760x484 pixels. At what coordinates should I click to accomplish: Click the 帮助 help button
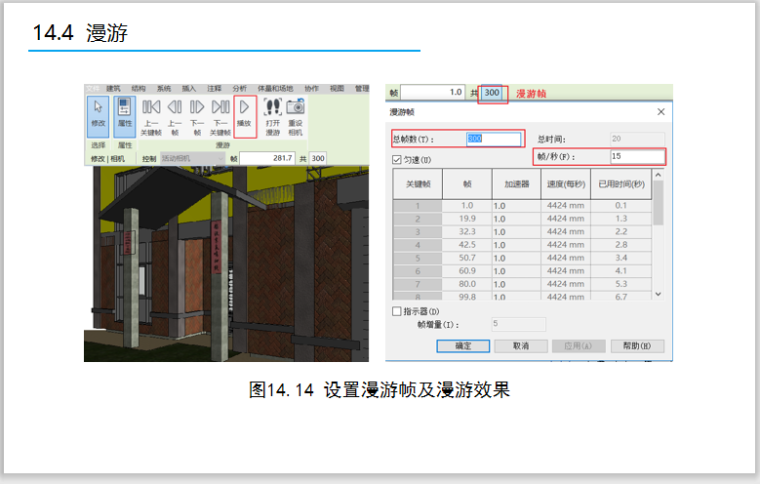[636, 345]
